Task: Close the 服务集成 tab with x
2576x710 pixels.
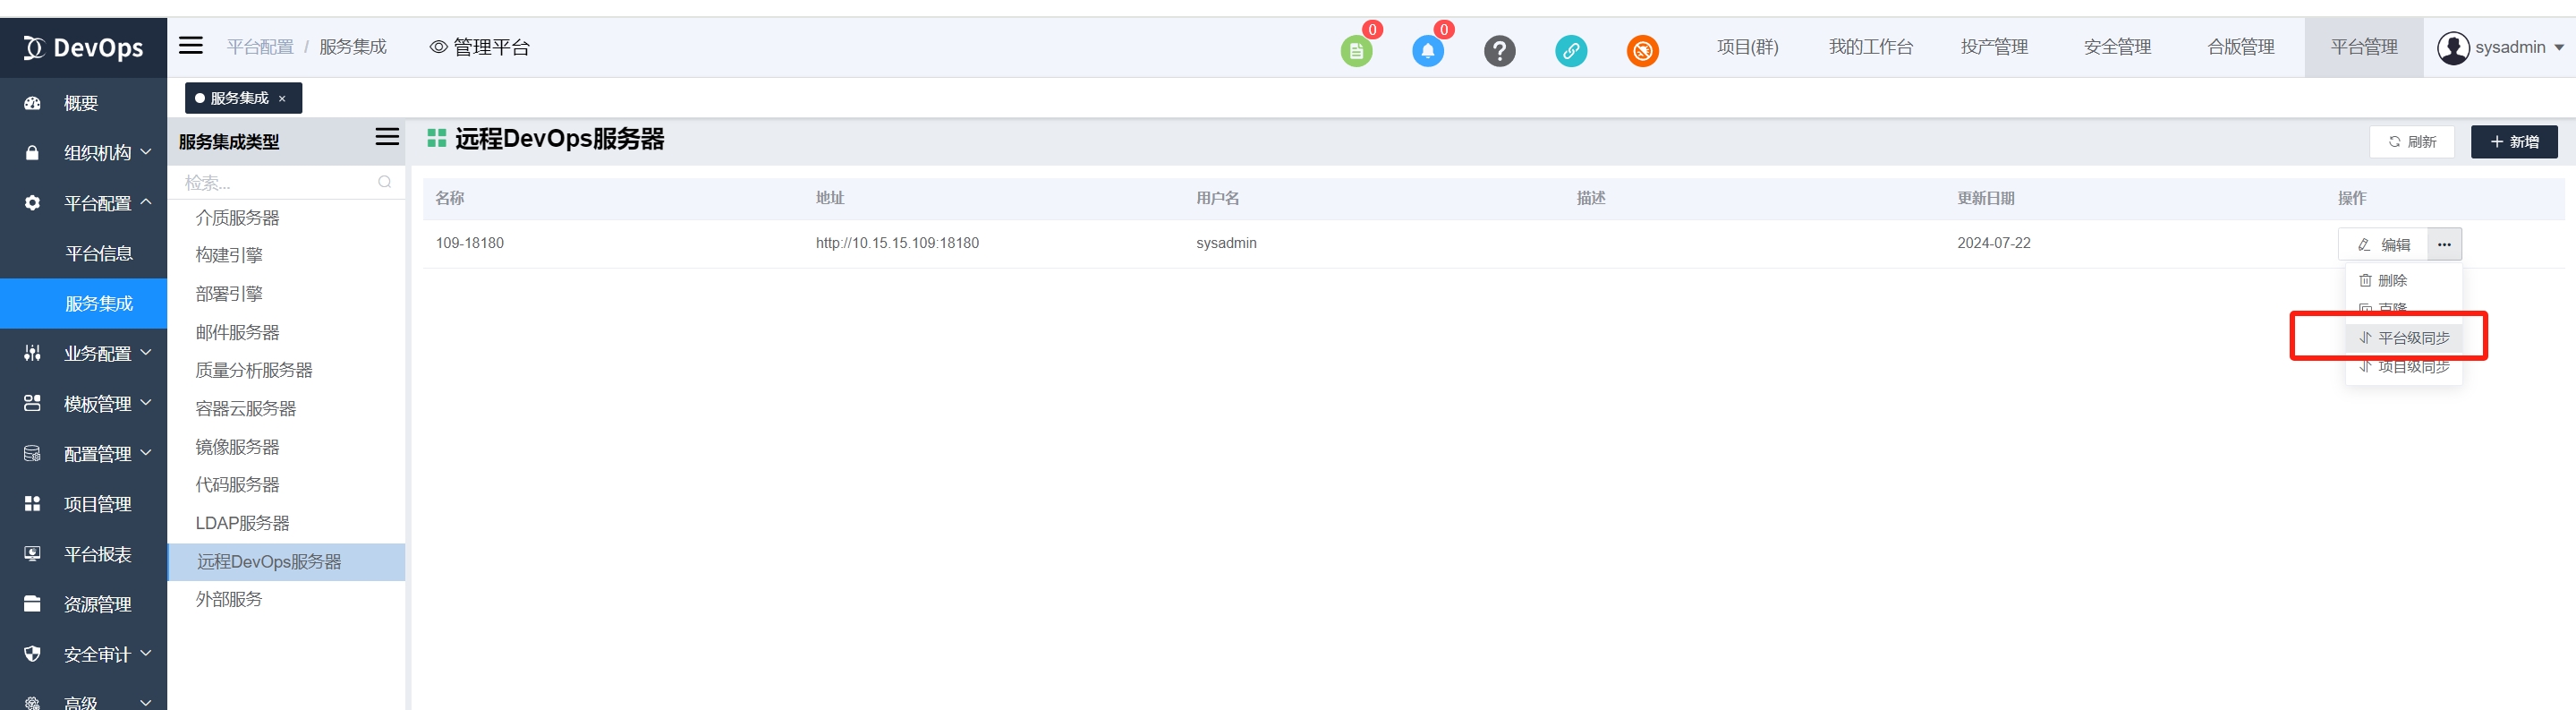Action: point(282,98)
